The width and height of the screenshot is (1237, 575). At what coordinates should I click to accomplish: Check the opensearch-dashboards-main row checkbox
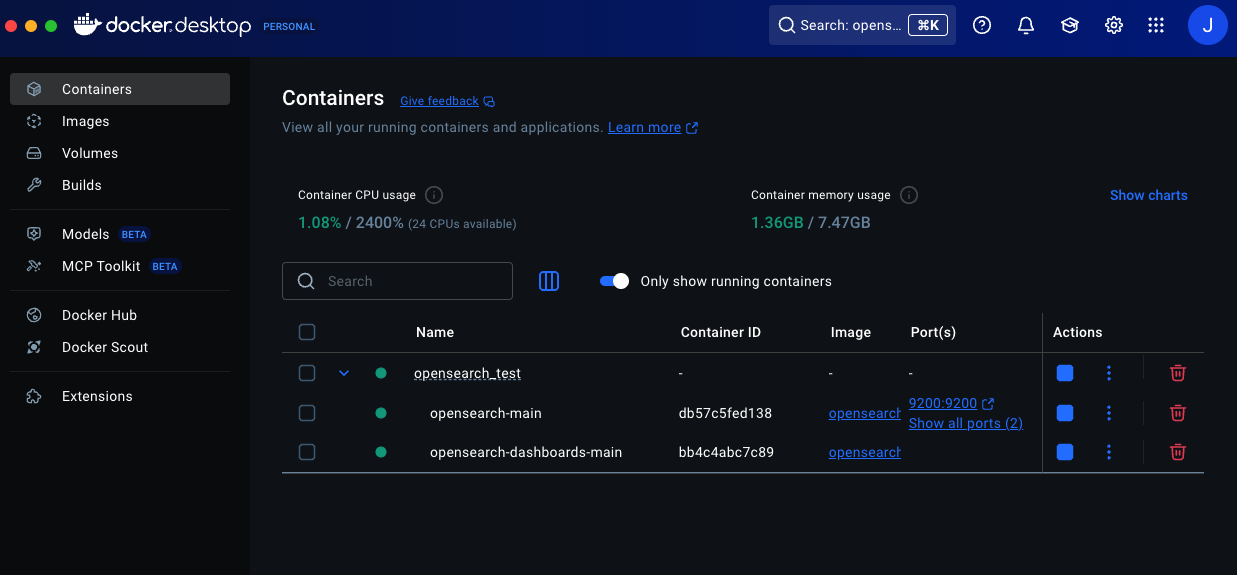coord(307,452)
